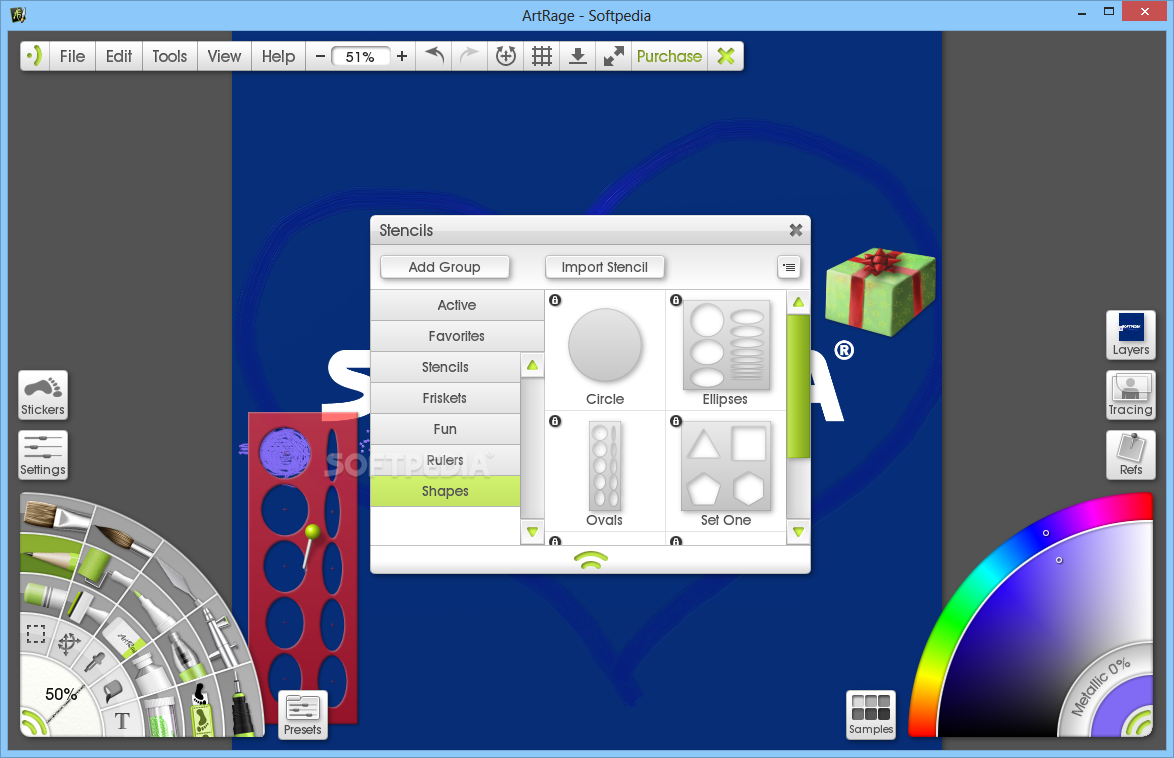Click the Purchase link

click(x=669, y=56)
